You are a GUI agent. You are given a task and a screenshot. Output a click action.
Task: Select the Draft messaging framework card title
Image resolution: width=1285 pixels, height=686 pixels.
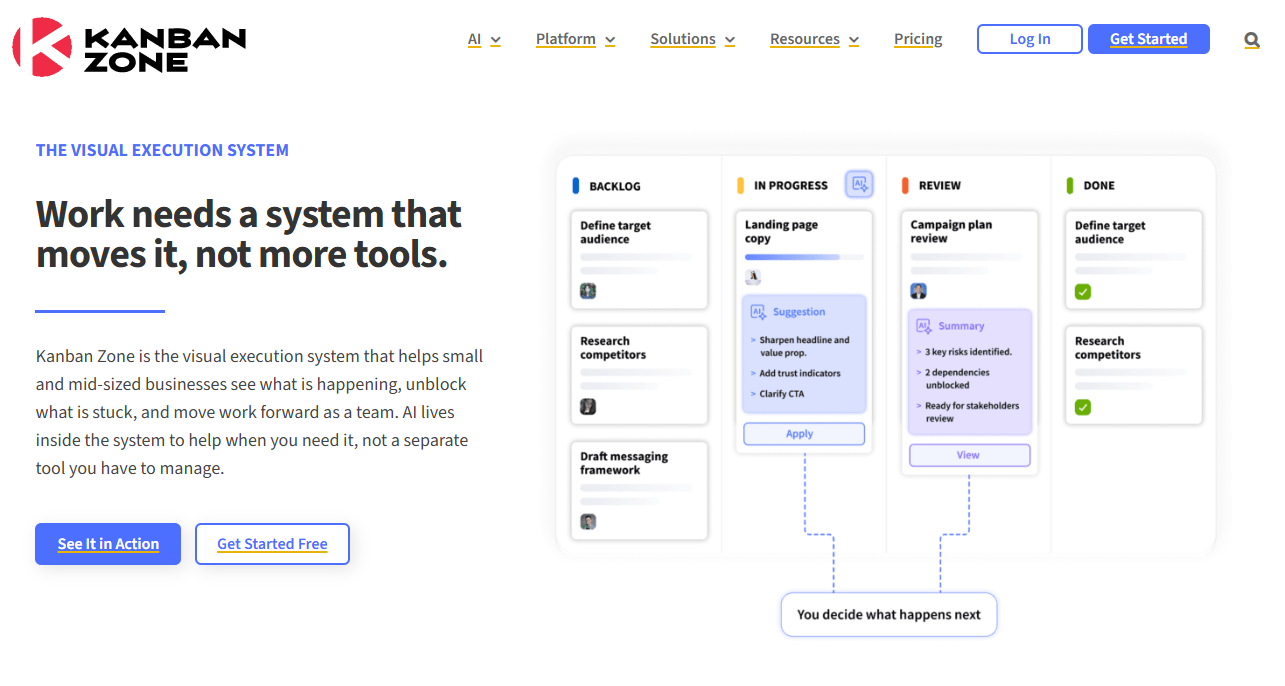coord(624,463)
